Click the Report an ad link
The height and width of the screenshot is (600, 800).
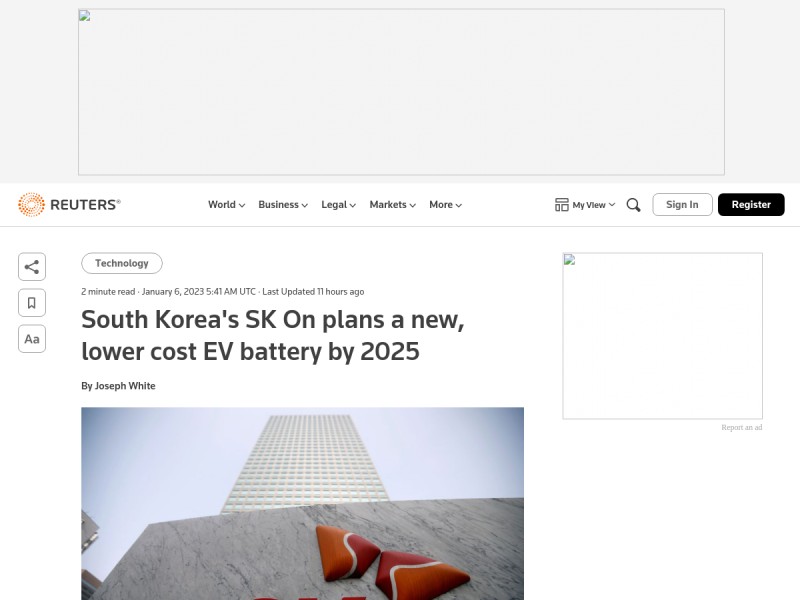[x=741, y=428]
